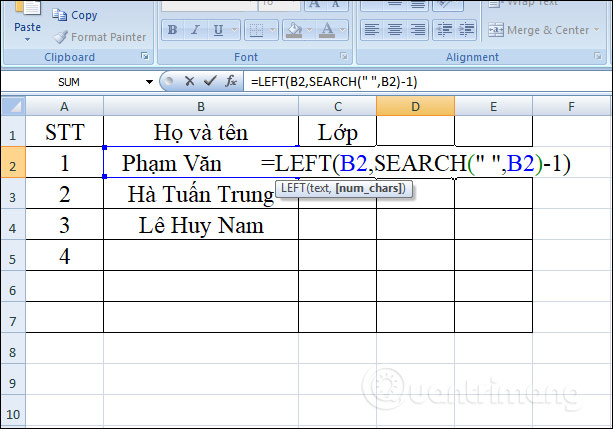Toggle Italic formatting
This screenshot has height=429, width=613.
(195, 30)
